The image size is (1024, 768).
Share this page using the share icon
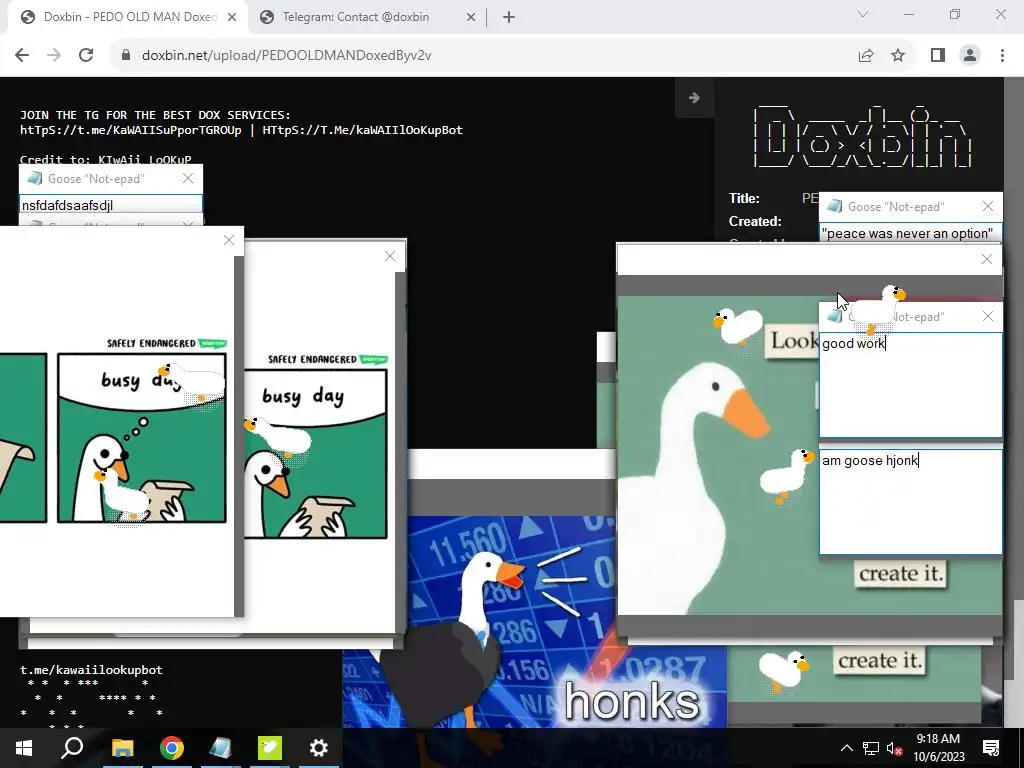866,56
